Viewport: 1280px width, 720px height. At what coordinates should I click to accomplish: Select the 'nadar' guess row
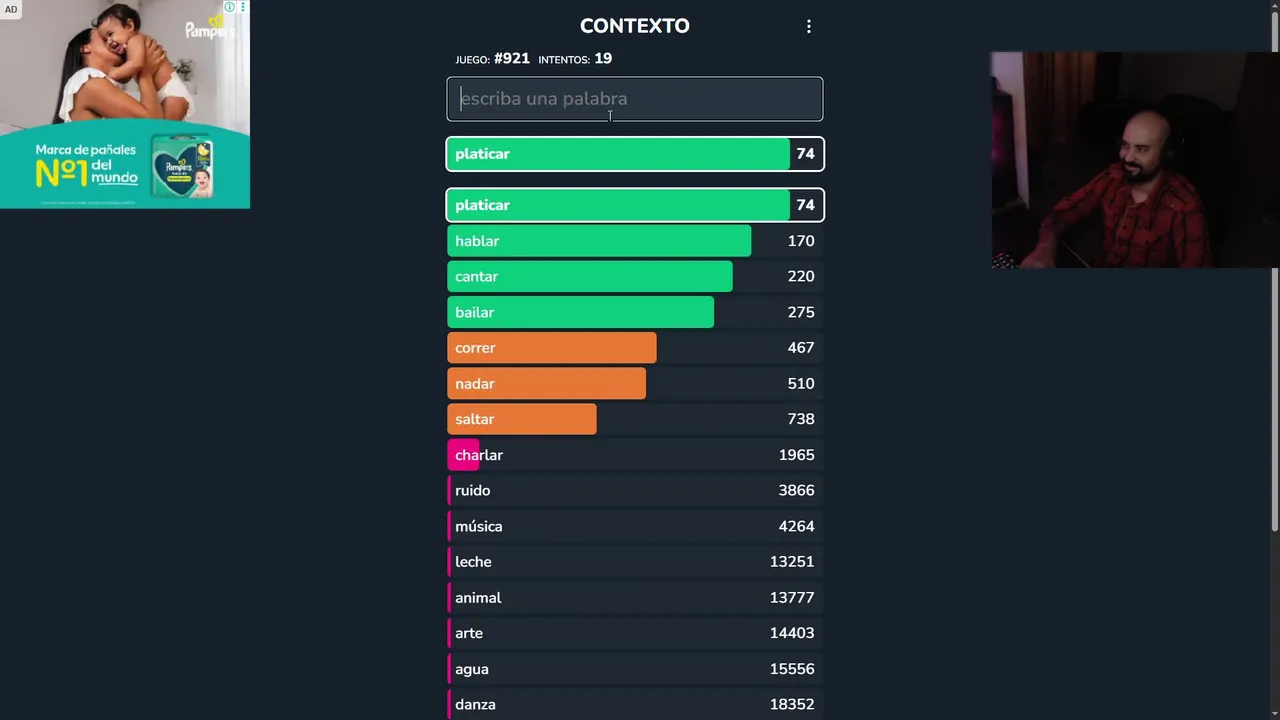[635, 384]
